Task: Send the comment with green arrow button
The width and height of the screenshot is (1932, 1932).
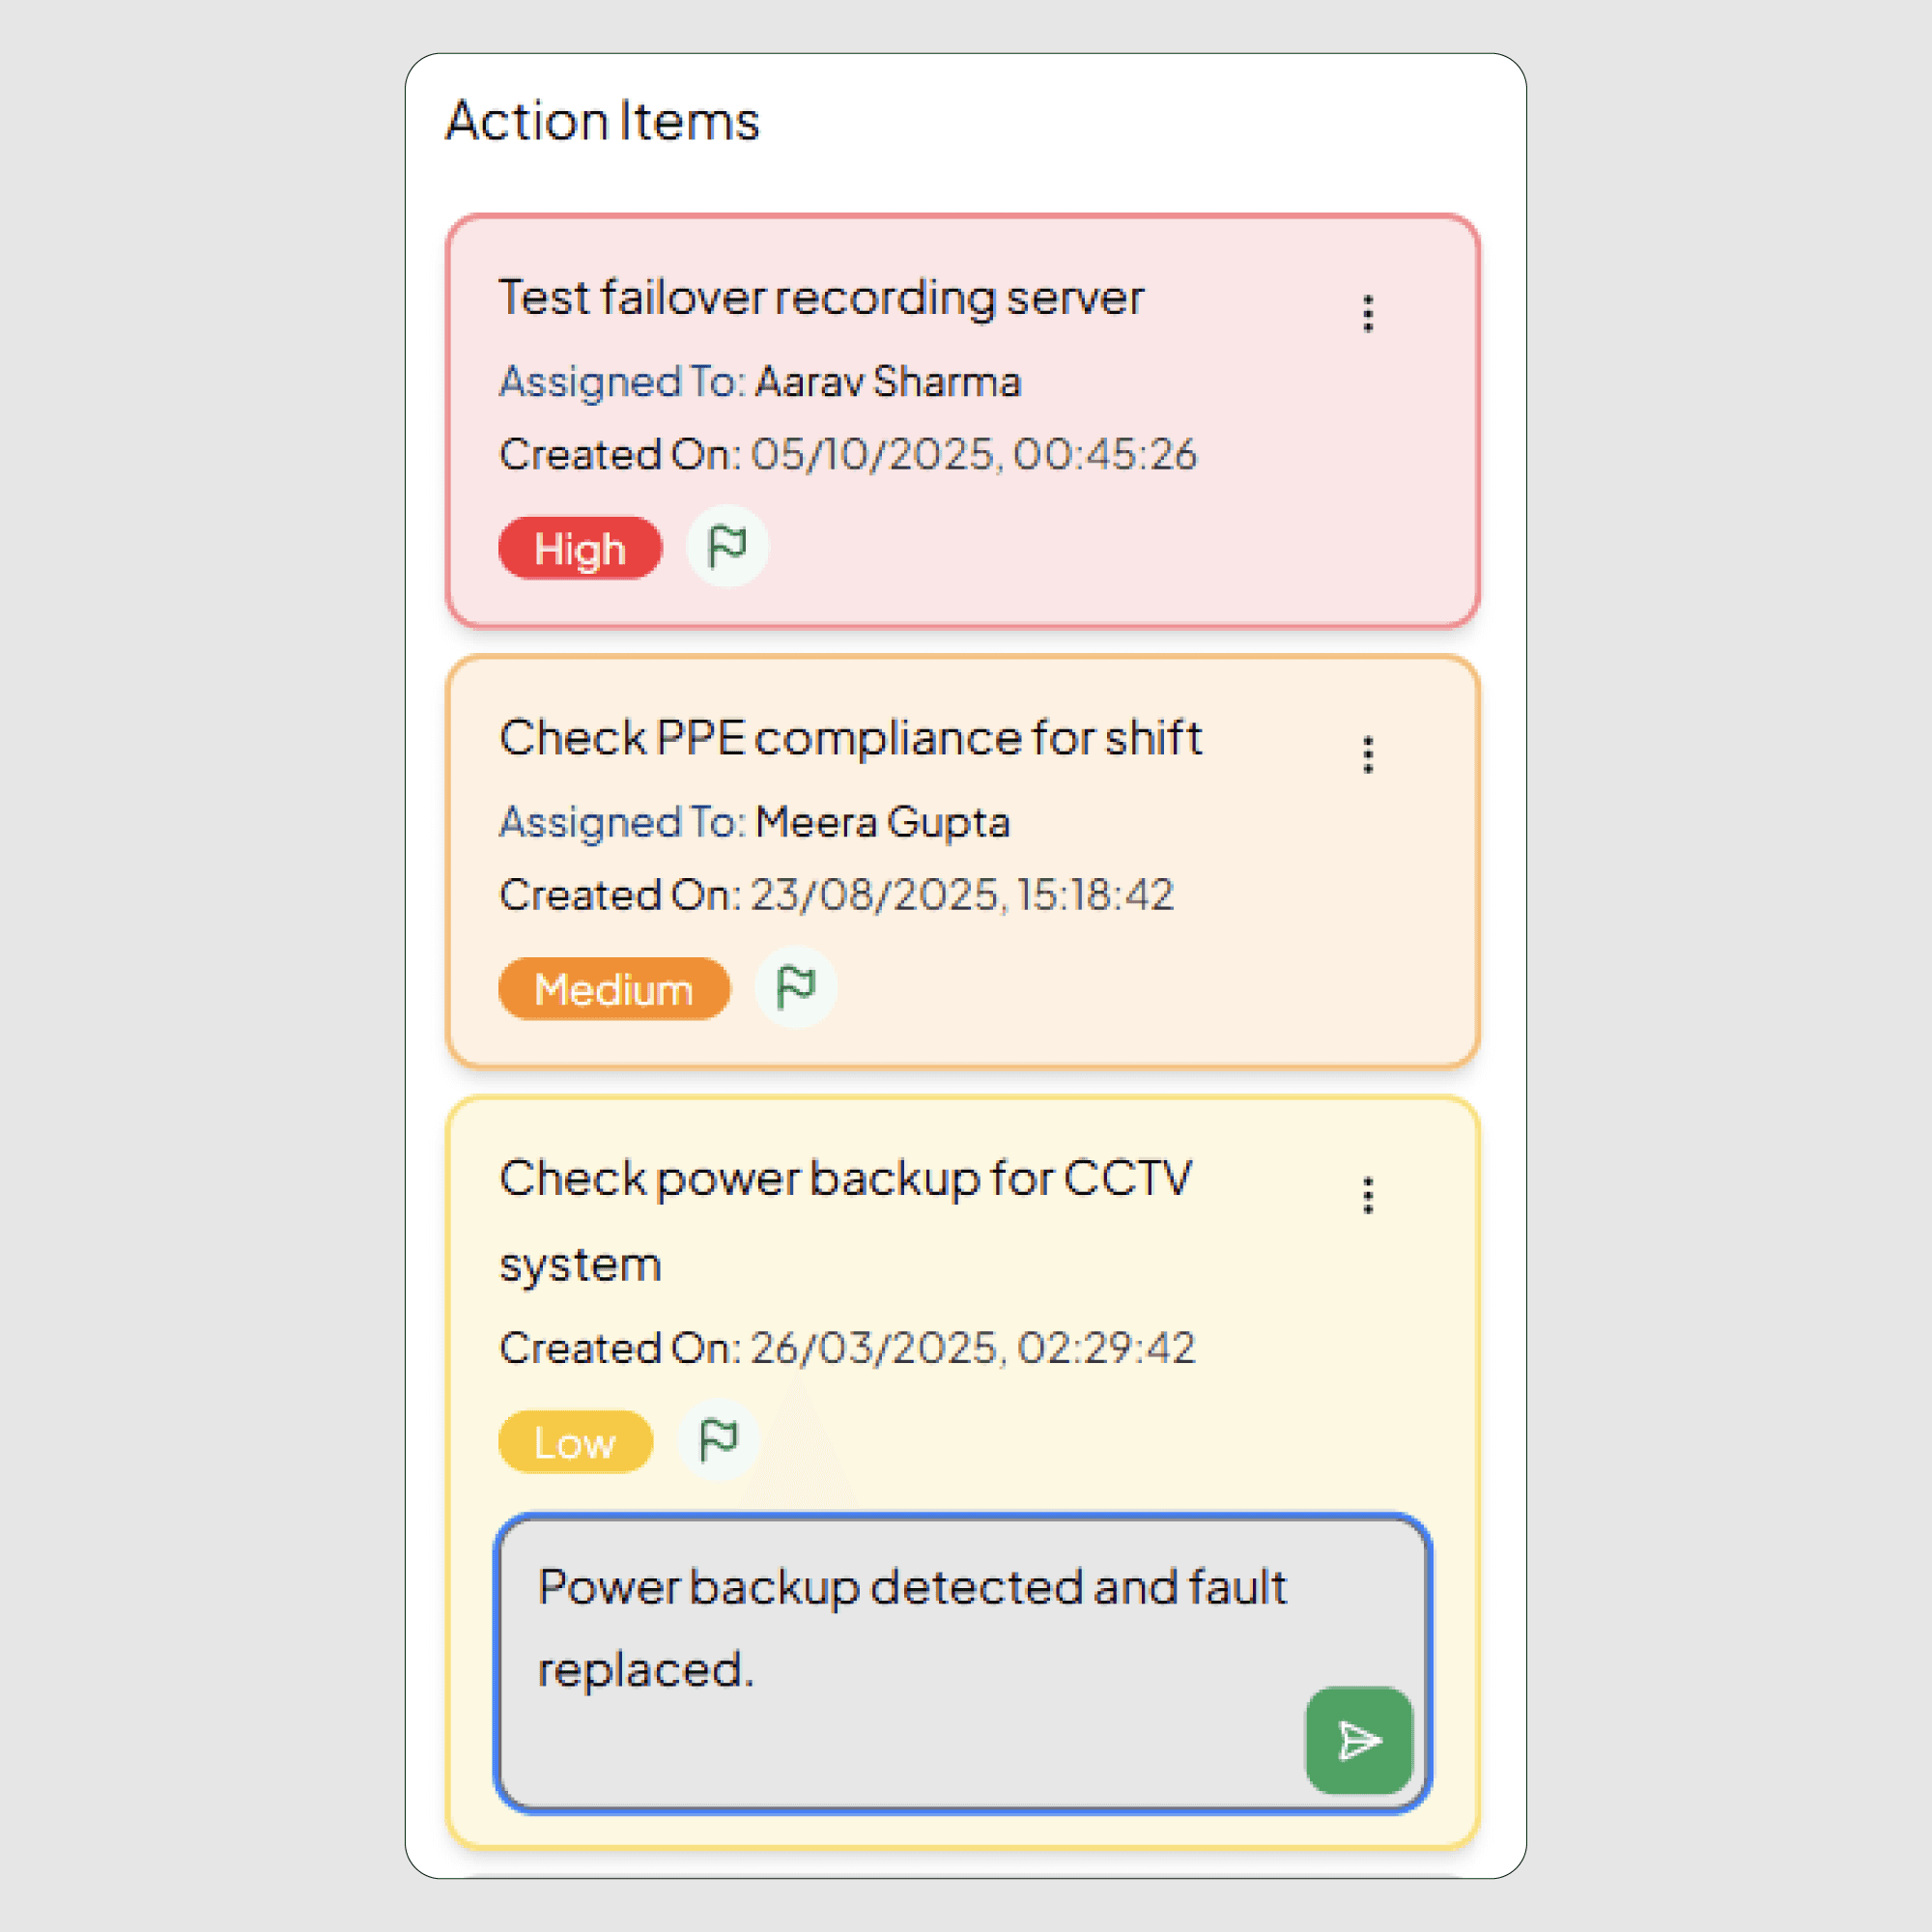Action: click(x=1358, y=1740)
